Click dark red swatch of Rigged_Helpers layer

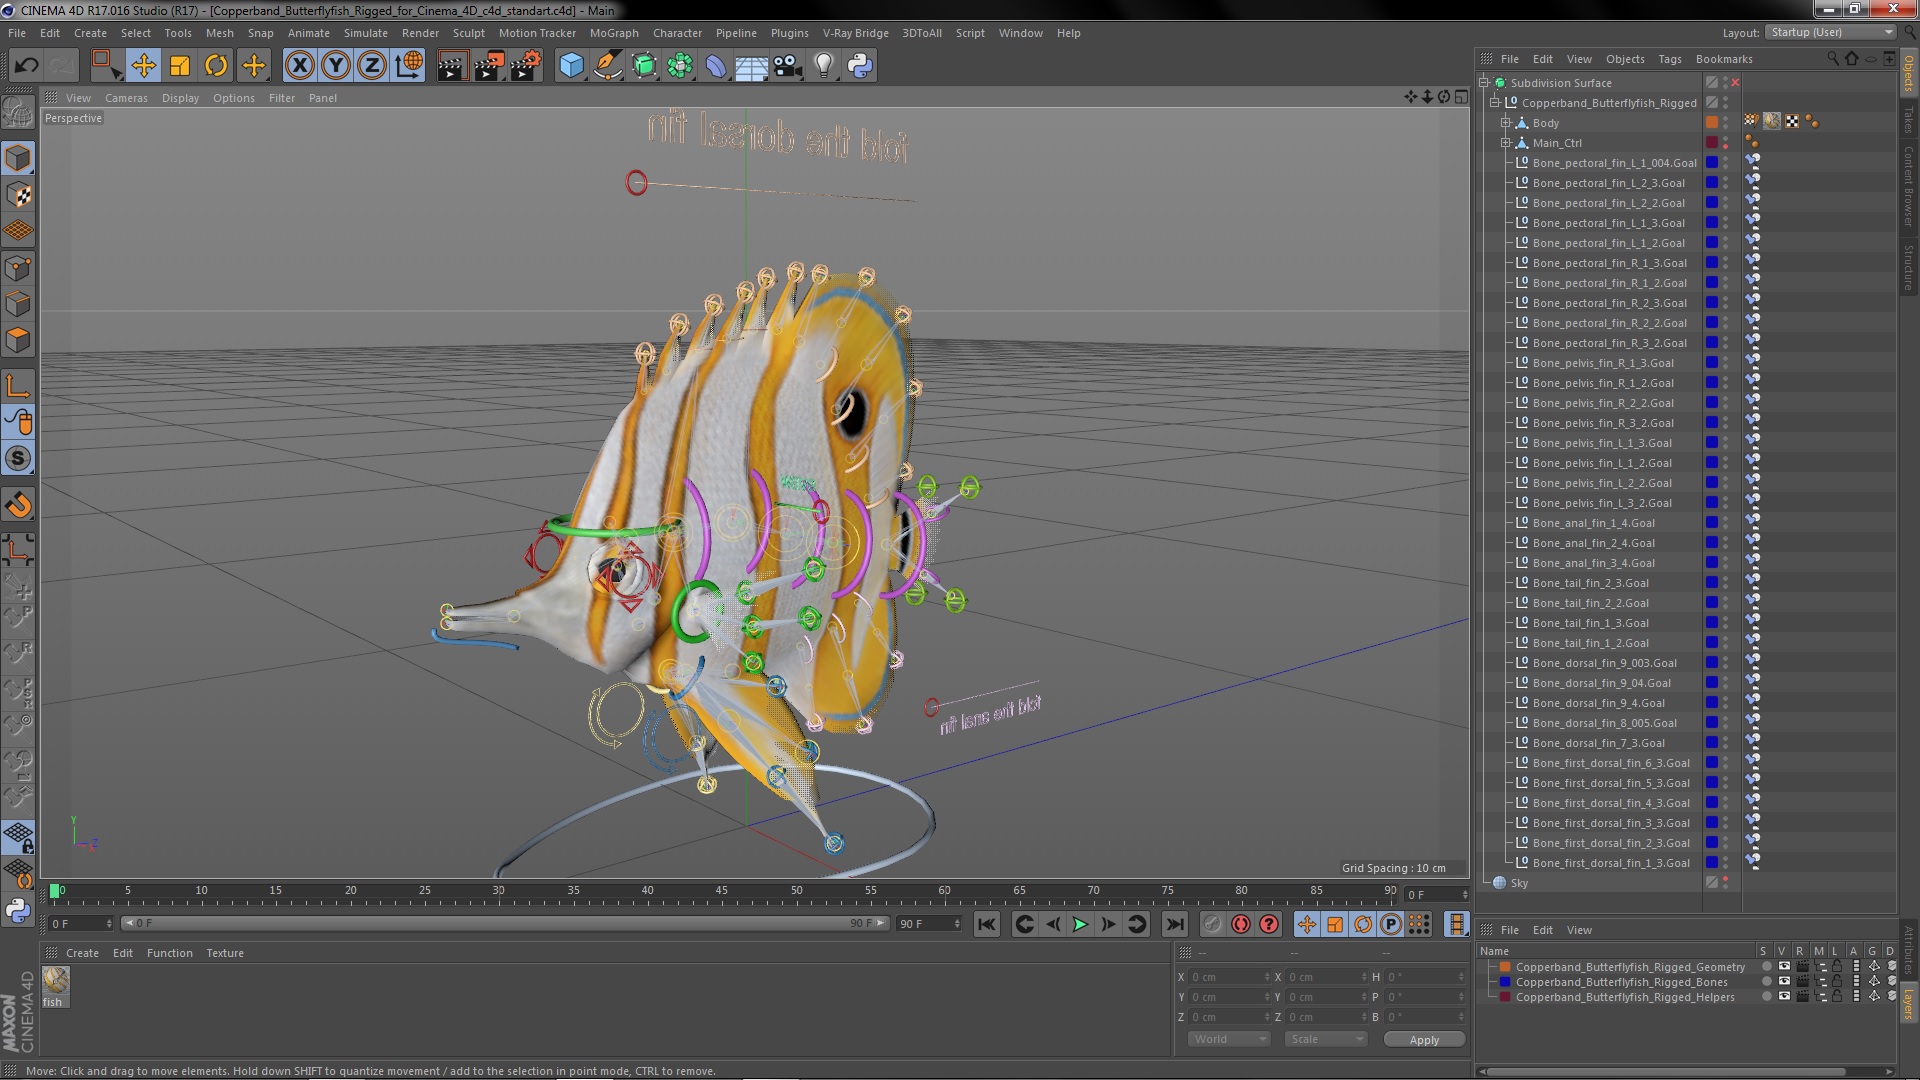(x=1504, y=997)
